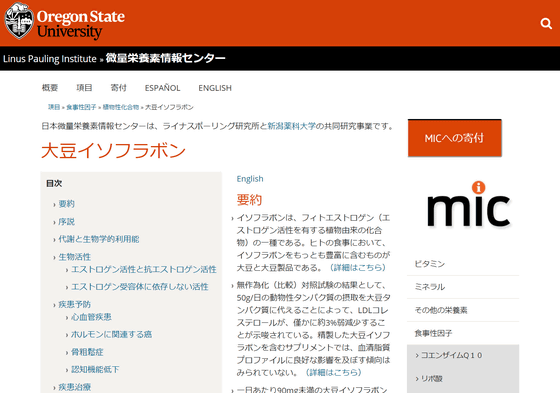Select the 概要 menu item
The image size is (560, 393).
tap(50, 88)
